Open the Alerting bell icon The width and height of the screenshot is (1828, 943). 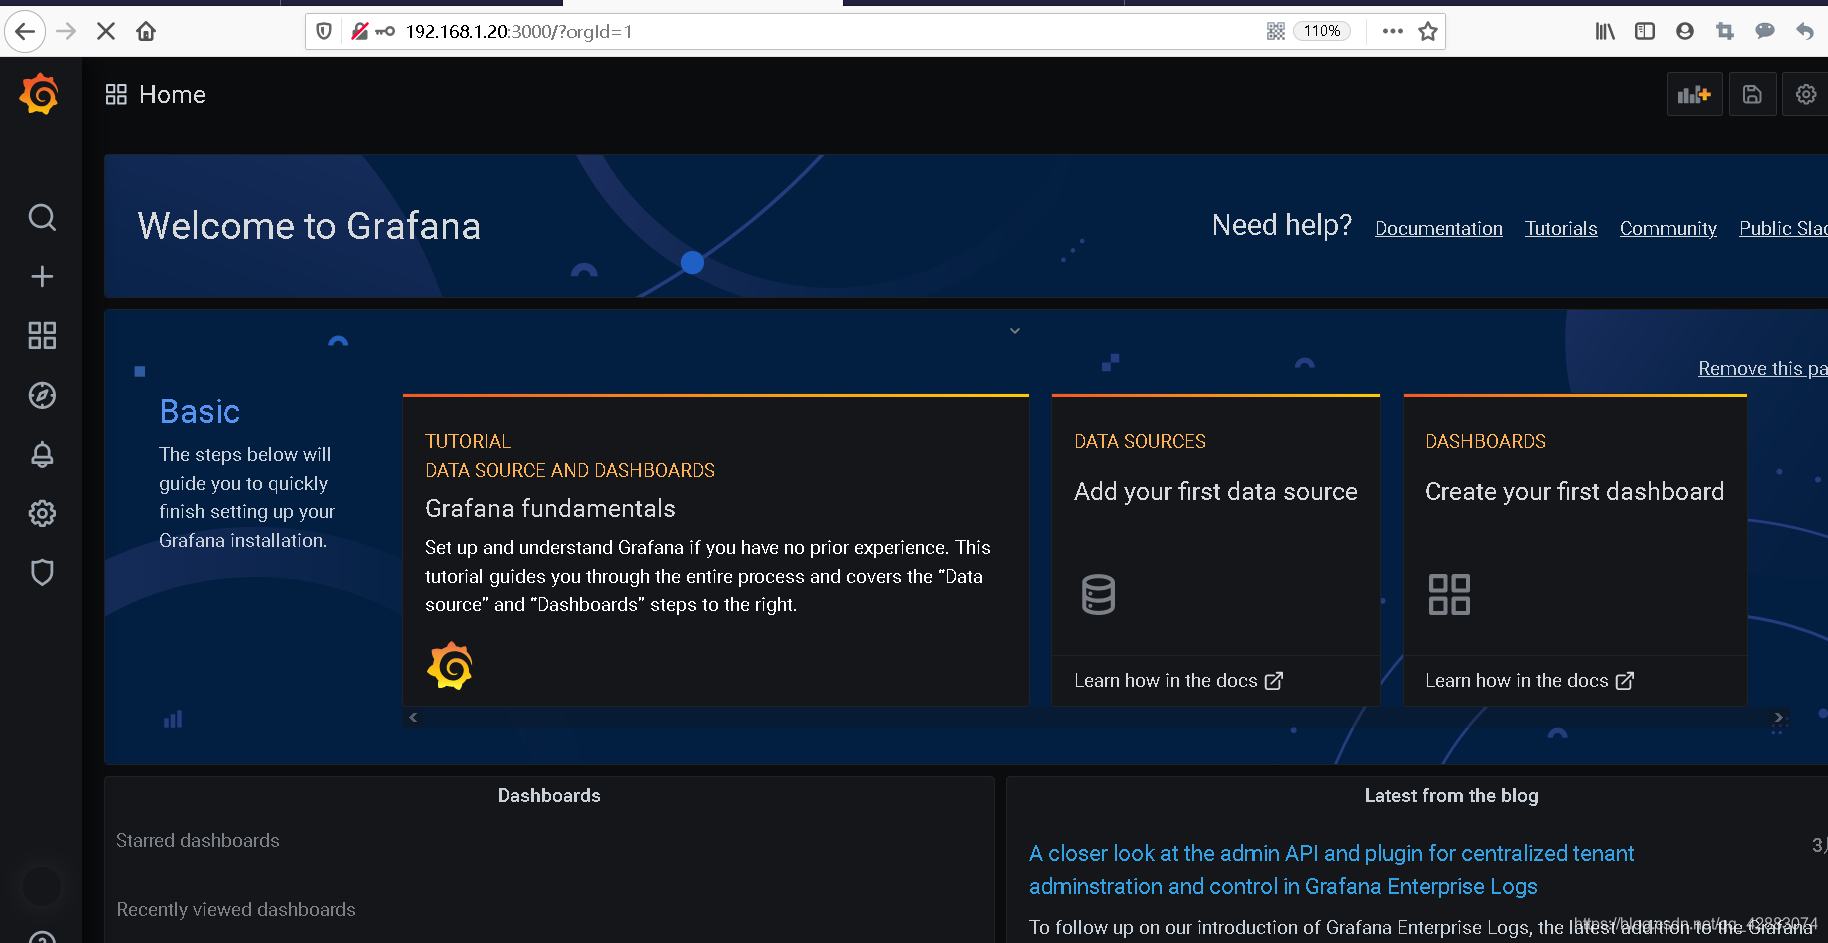tap(42, 454)
